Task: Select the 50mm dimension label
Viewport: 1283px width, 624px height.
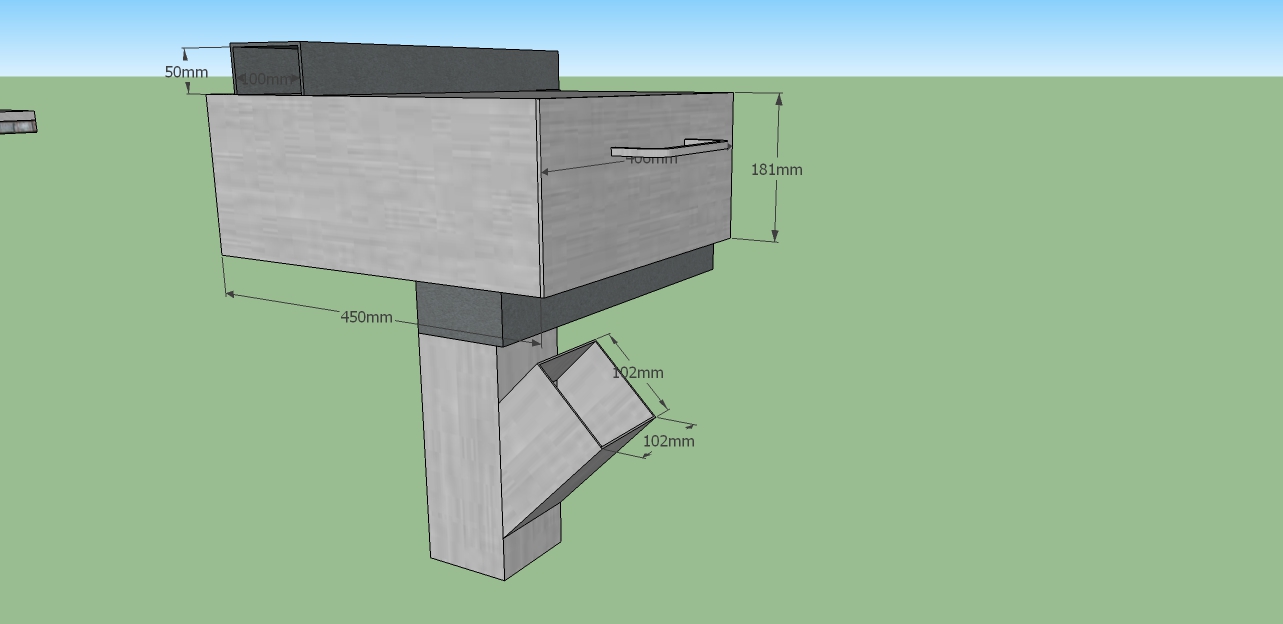Action: (186, 72)
